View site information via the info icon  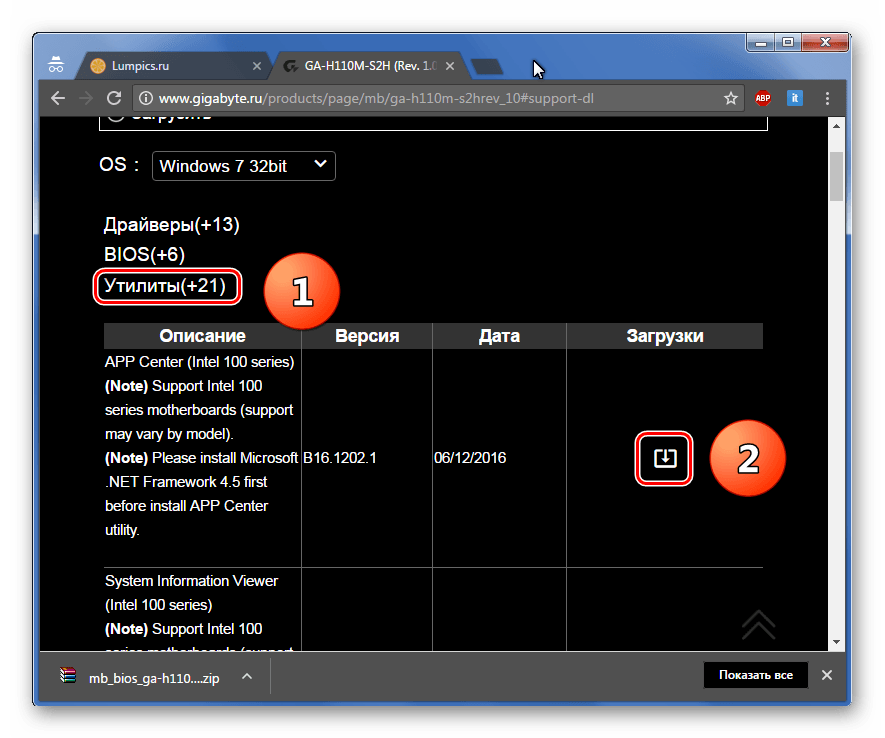click(146, 98)
